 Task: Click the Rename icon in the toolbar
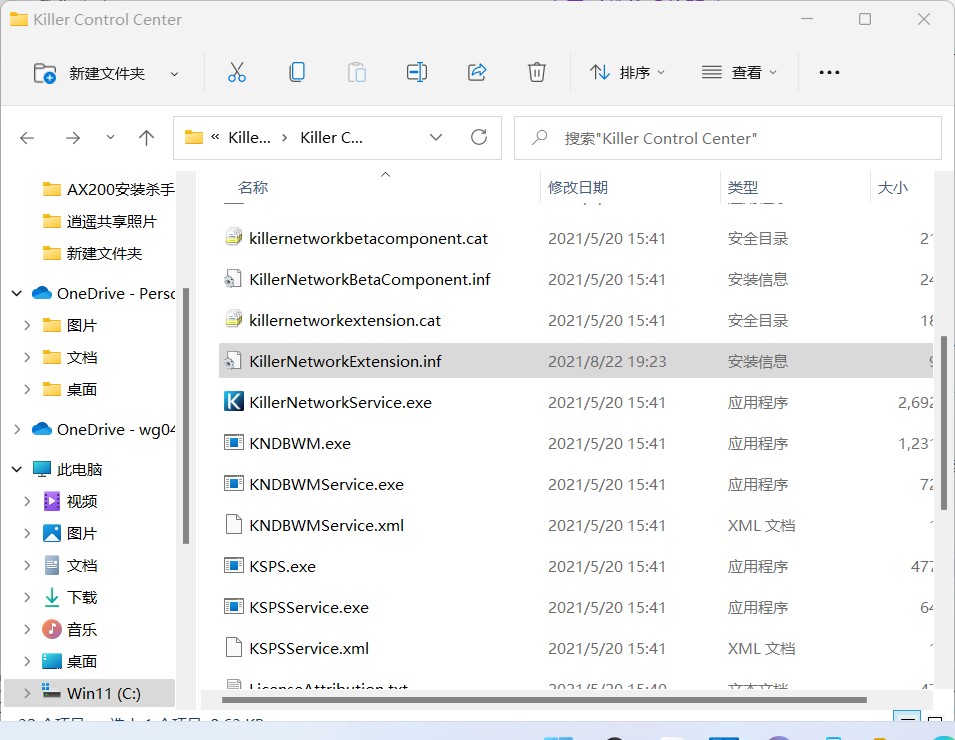tap(417, 72)
